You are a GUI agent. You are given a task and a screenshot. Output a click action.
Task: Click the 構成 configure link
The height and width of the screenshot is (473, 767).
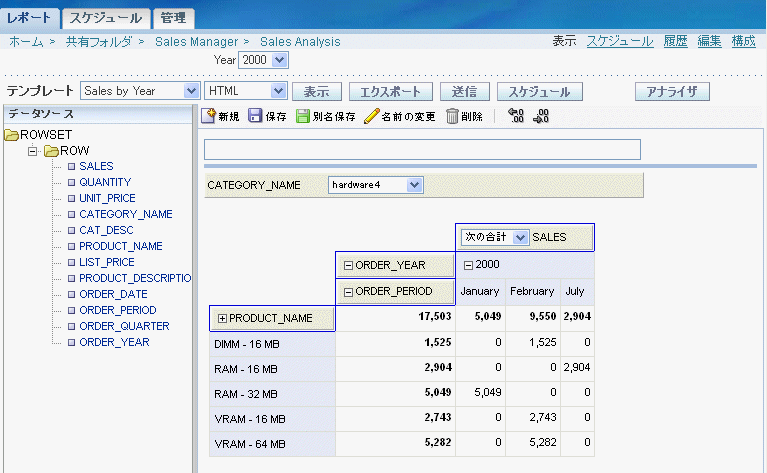tap(744, 41)
